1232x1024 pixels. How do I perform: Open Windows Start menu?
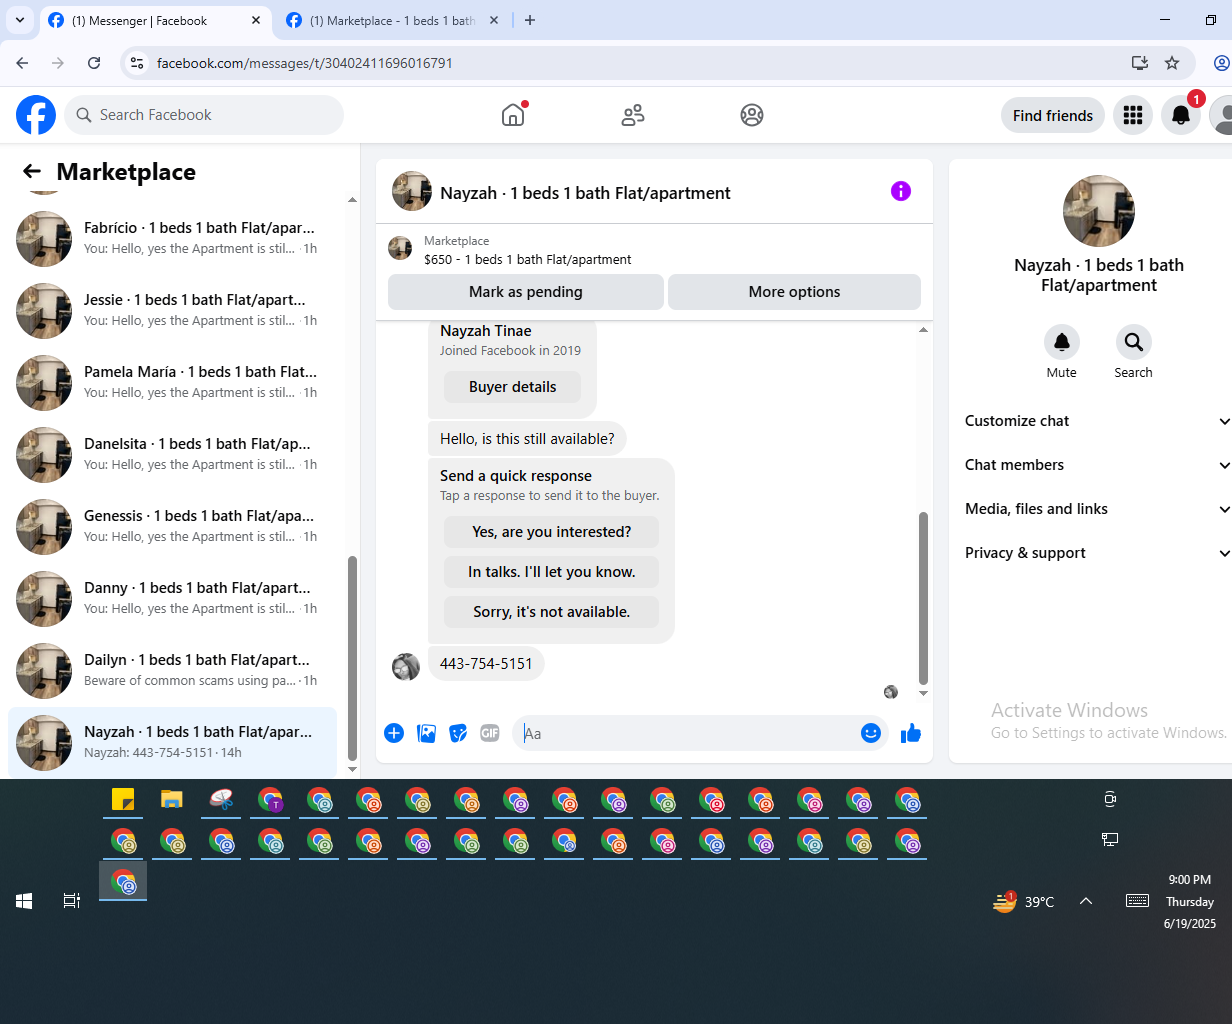(x=24, y=901)
